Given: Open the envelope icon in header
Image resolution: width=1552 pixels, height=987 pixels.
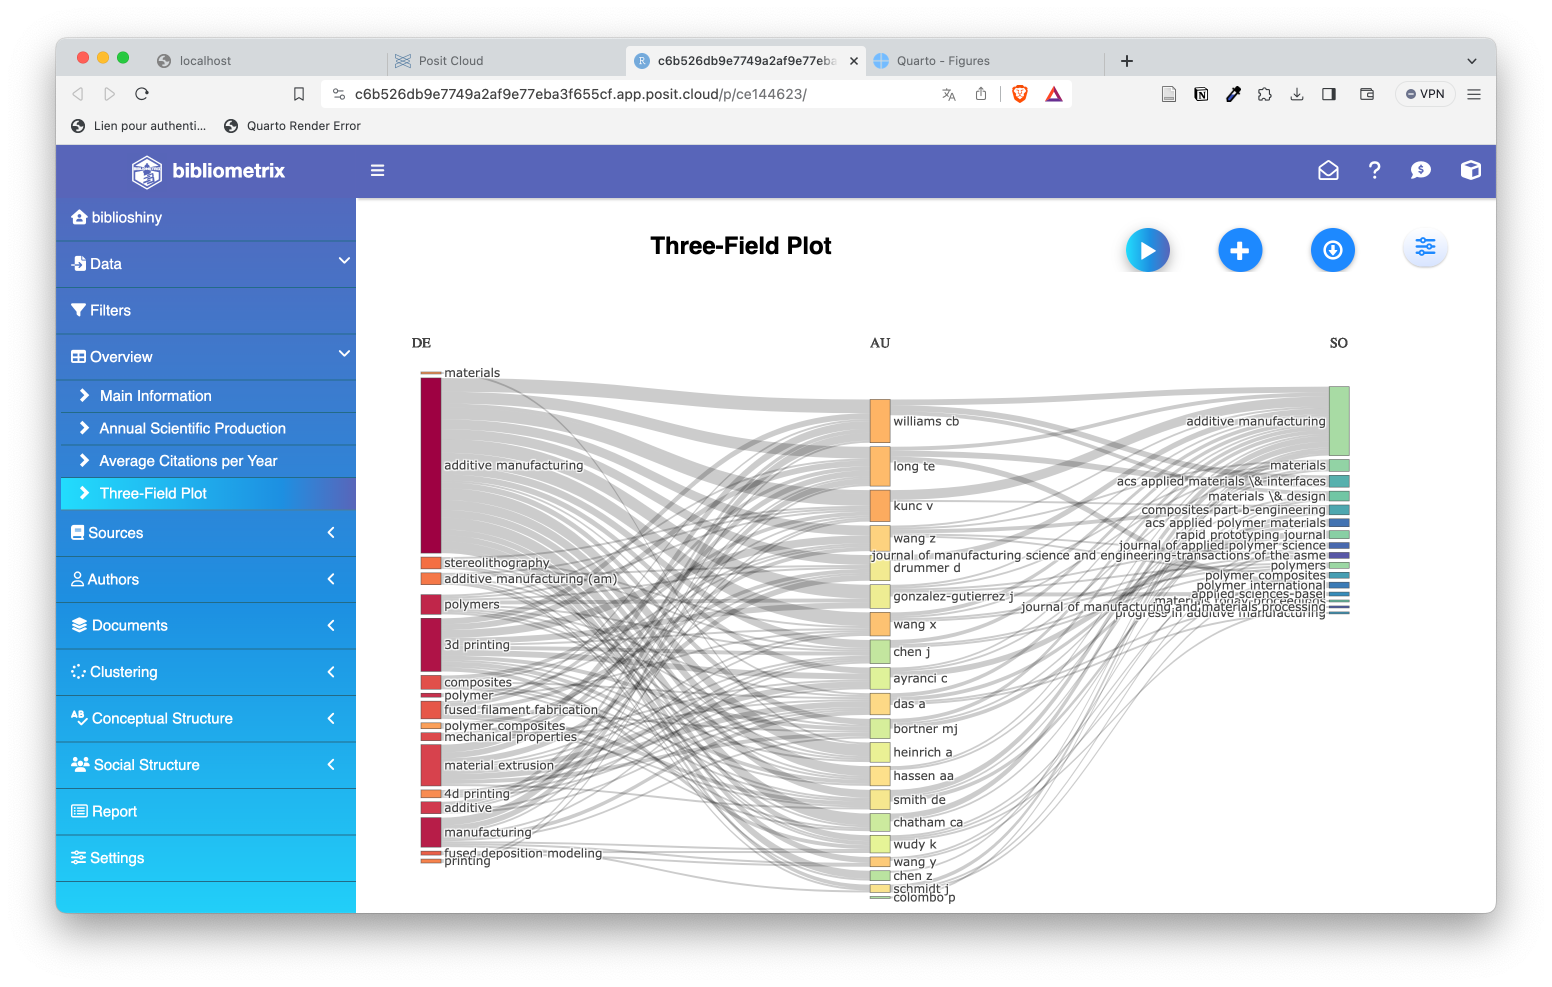Looking at the screenshot, I should 1328,171.
